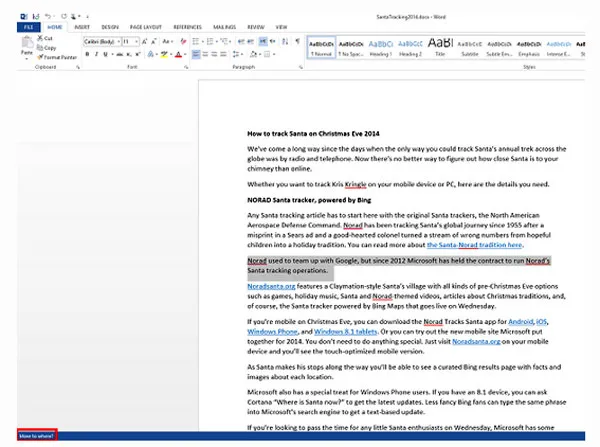Start a numbered list

[x=210, y=41]
